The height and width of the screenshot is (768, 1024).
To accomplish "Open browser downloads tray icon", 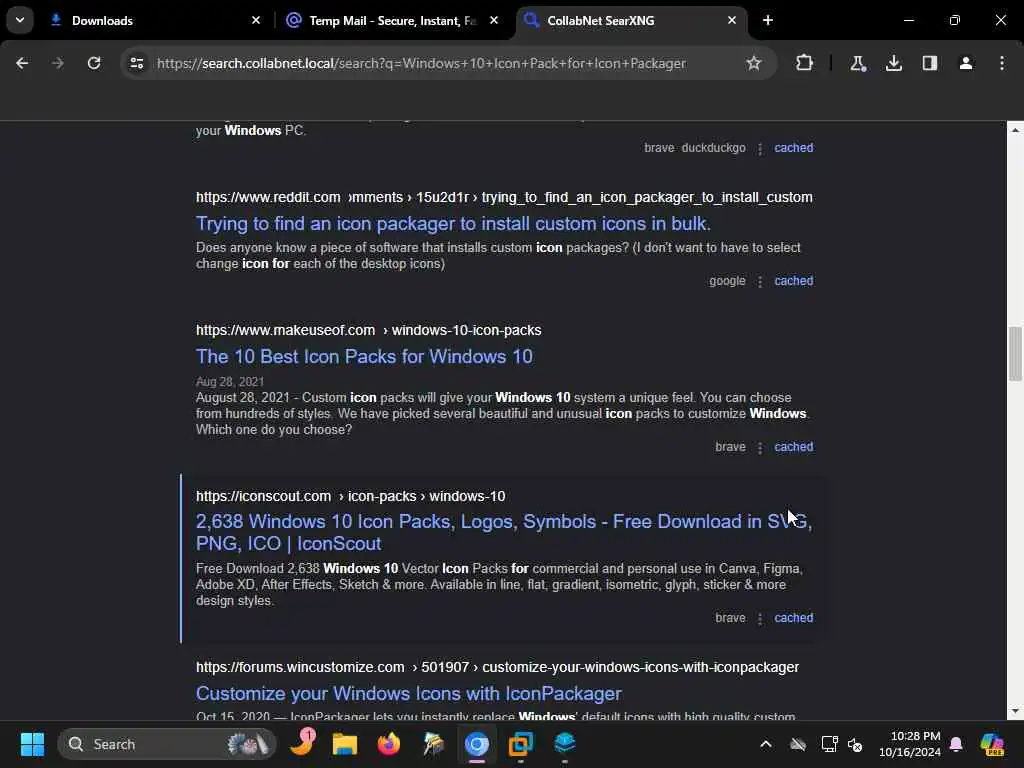I will [894, 63].
